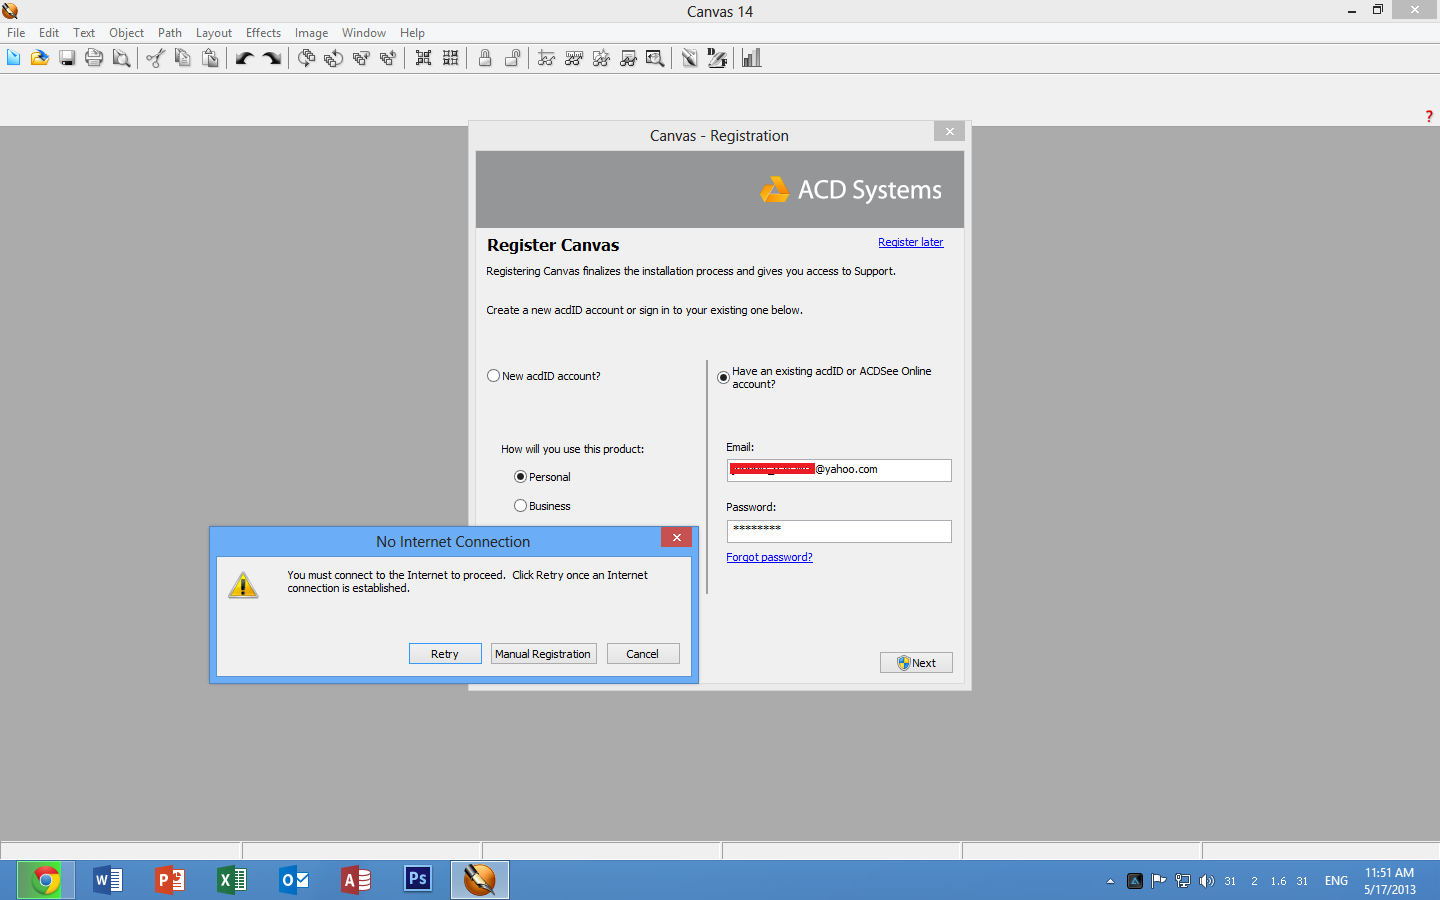1440x900 pixels.
Task: Open the Edit menu
Action: [49, 33]
